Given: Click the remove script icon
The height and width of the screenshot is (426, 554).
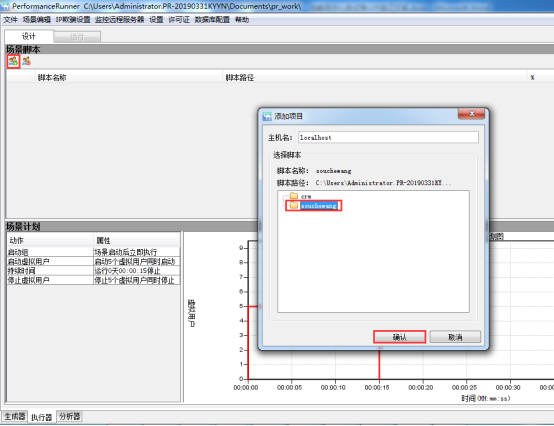Looking at the screenshot, I should [26, 61].
